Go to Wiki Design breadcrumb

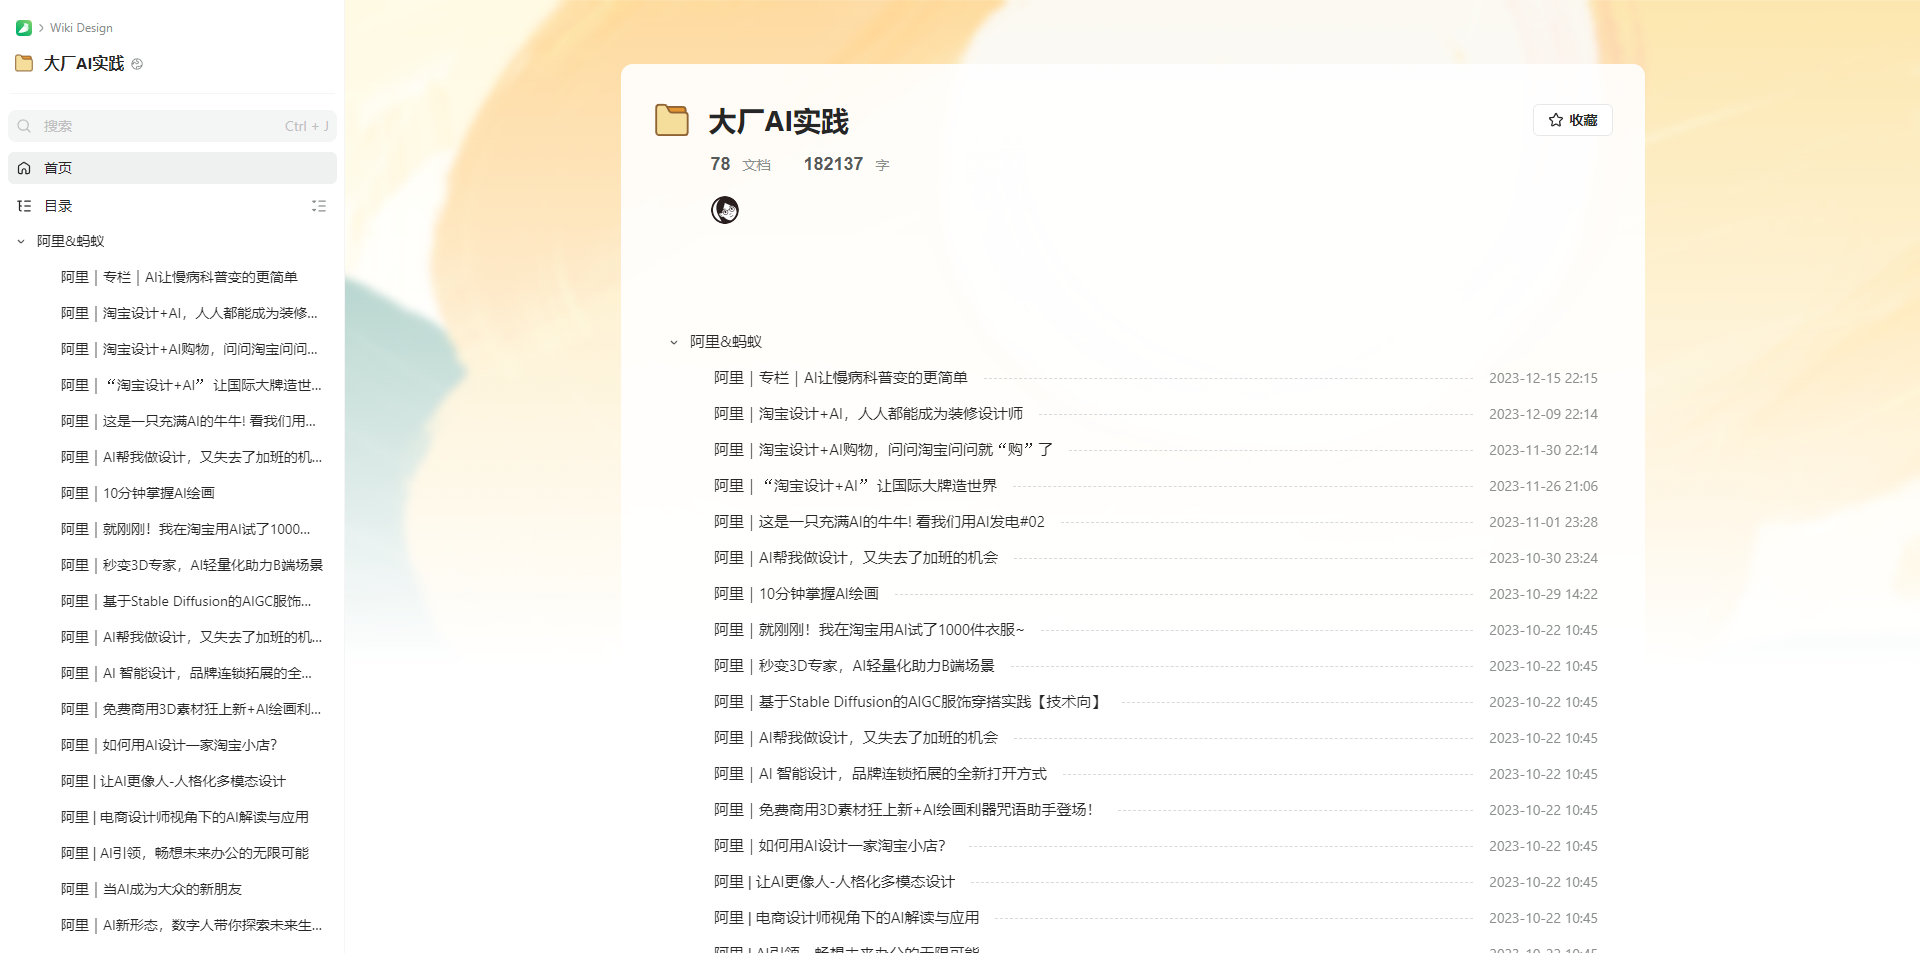point(81,28)
